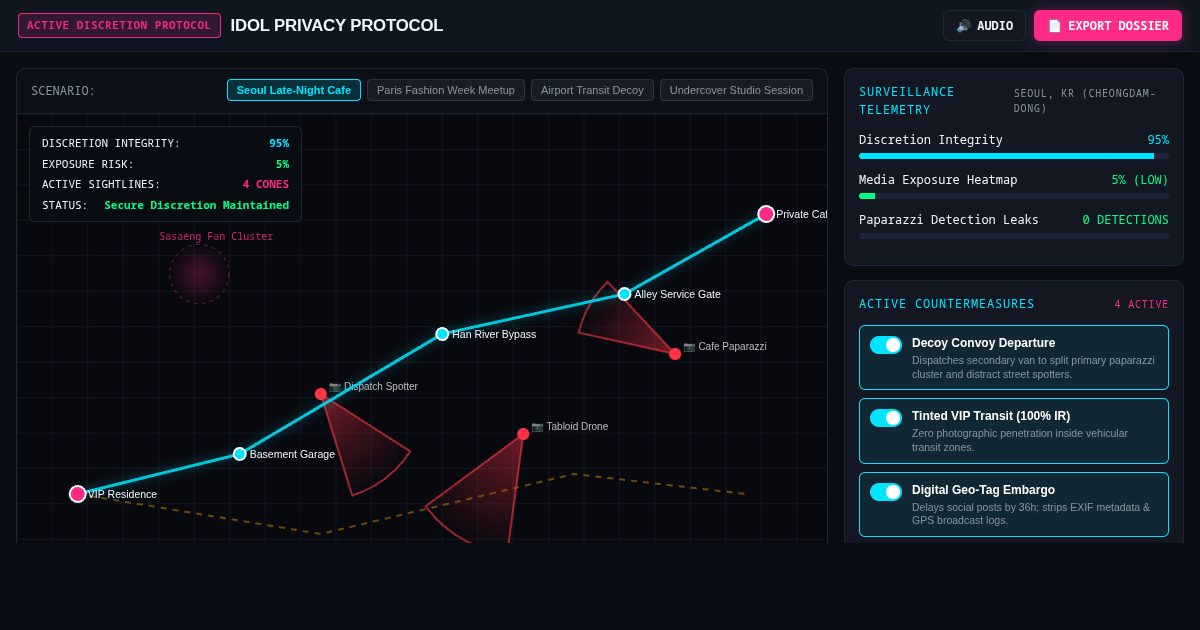Toggle off Decoy Convoy Departure countermeasure
1200x630 pixels.
[x=886, y=345]
